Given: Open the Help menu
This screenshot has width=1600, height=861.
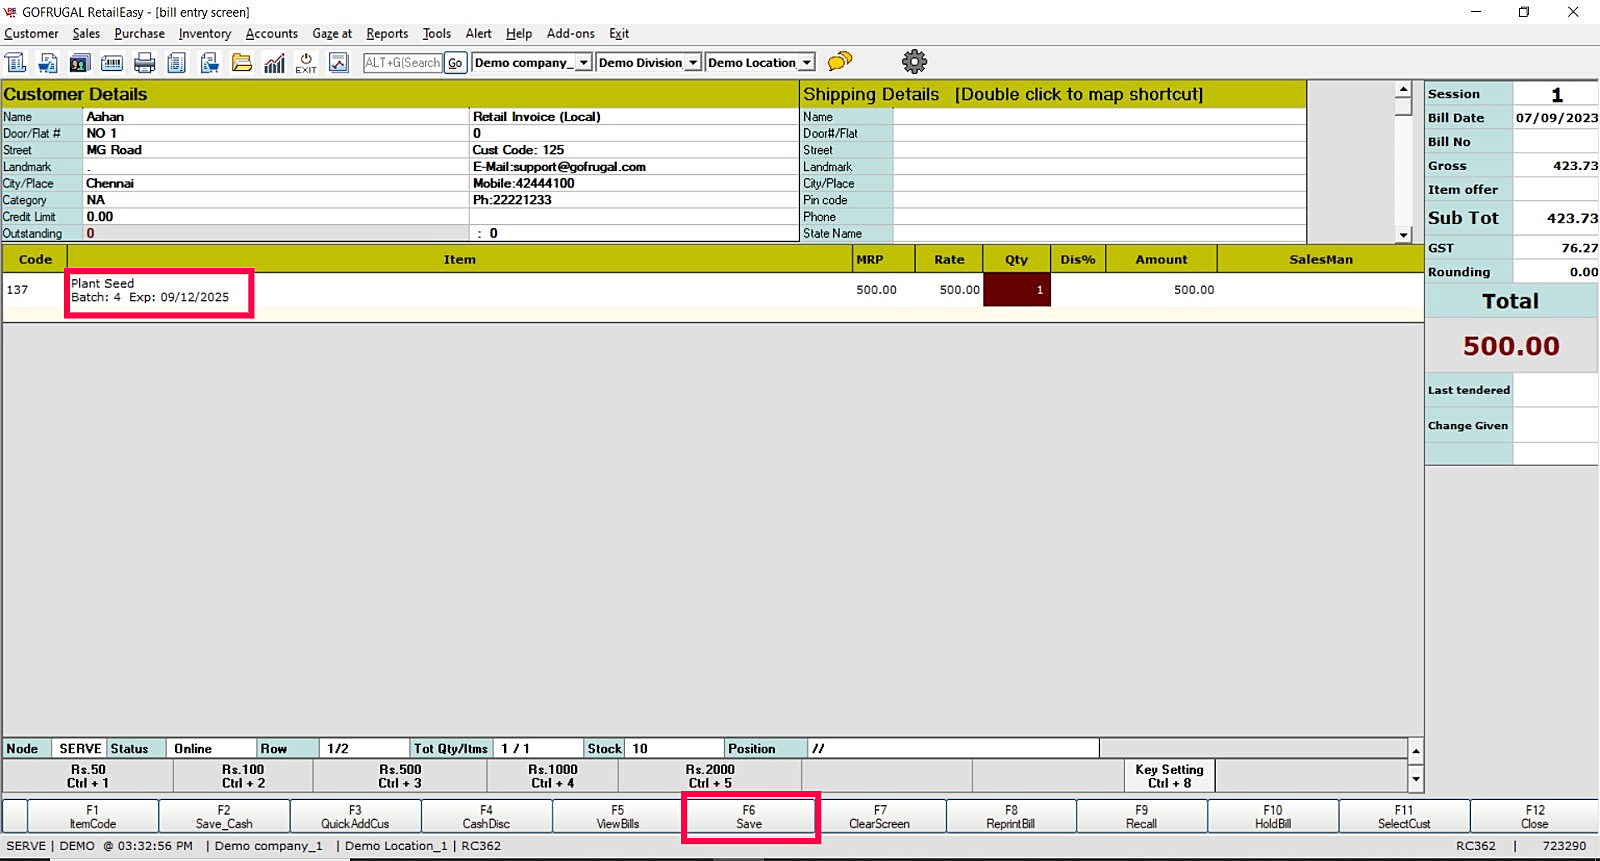Looking at the screenshot, I should coord(519,34).
